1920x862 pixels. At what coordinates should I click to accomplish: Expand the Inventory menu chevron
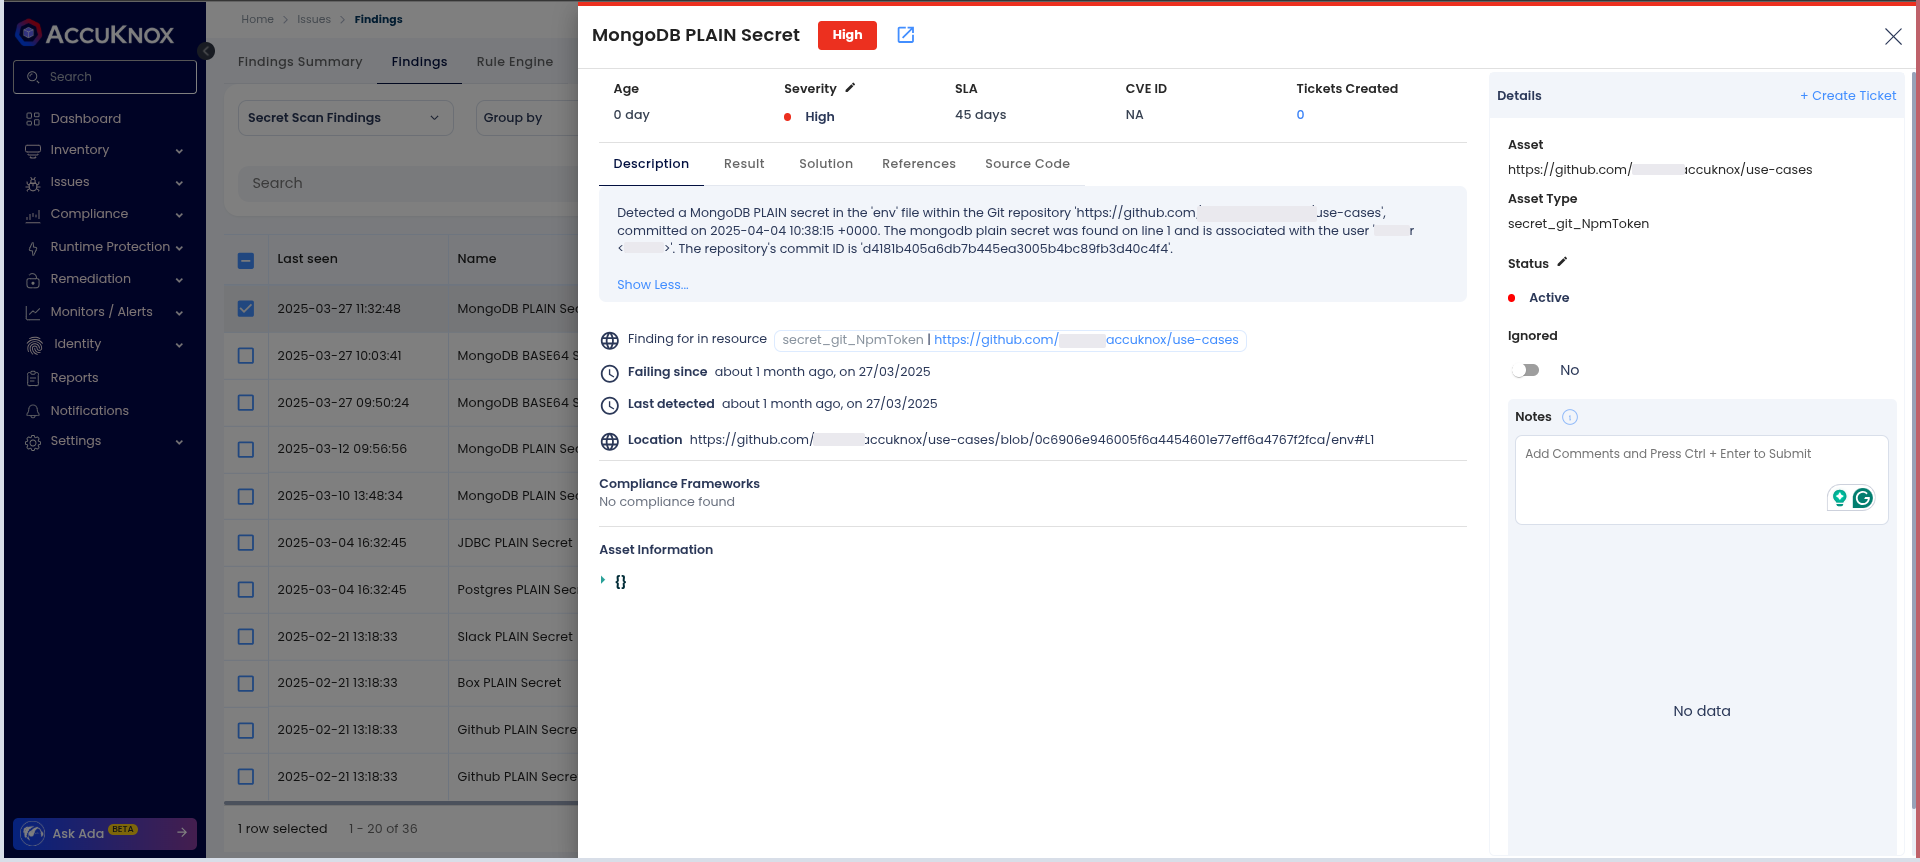tap(179, 151)
